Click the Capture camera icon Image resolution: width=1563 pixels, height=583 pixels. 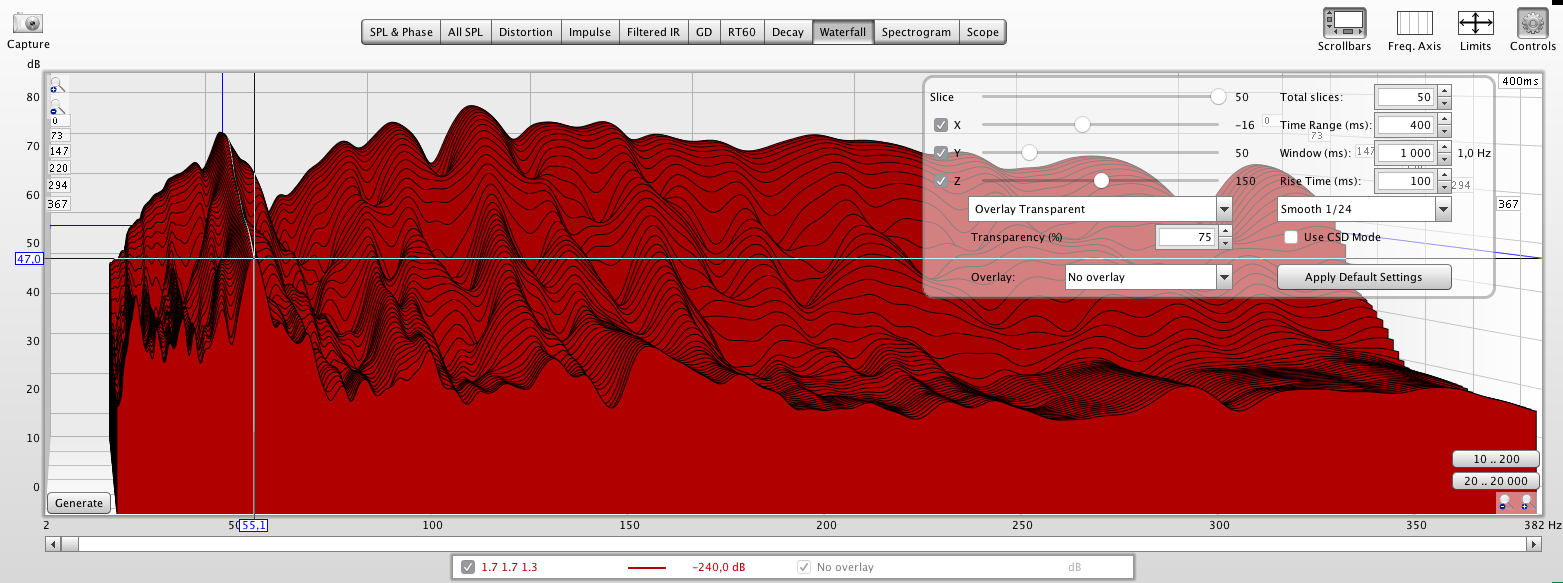28,23
